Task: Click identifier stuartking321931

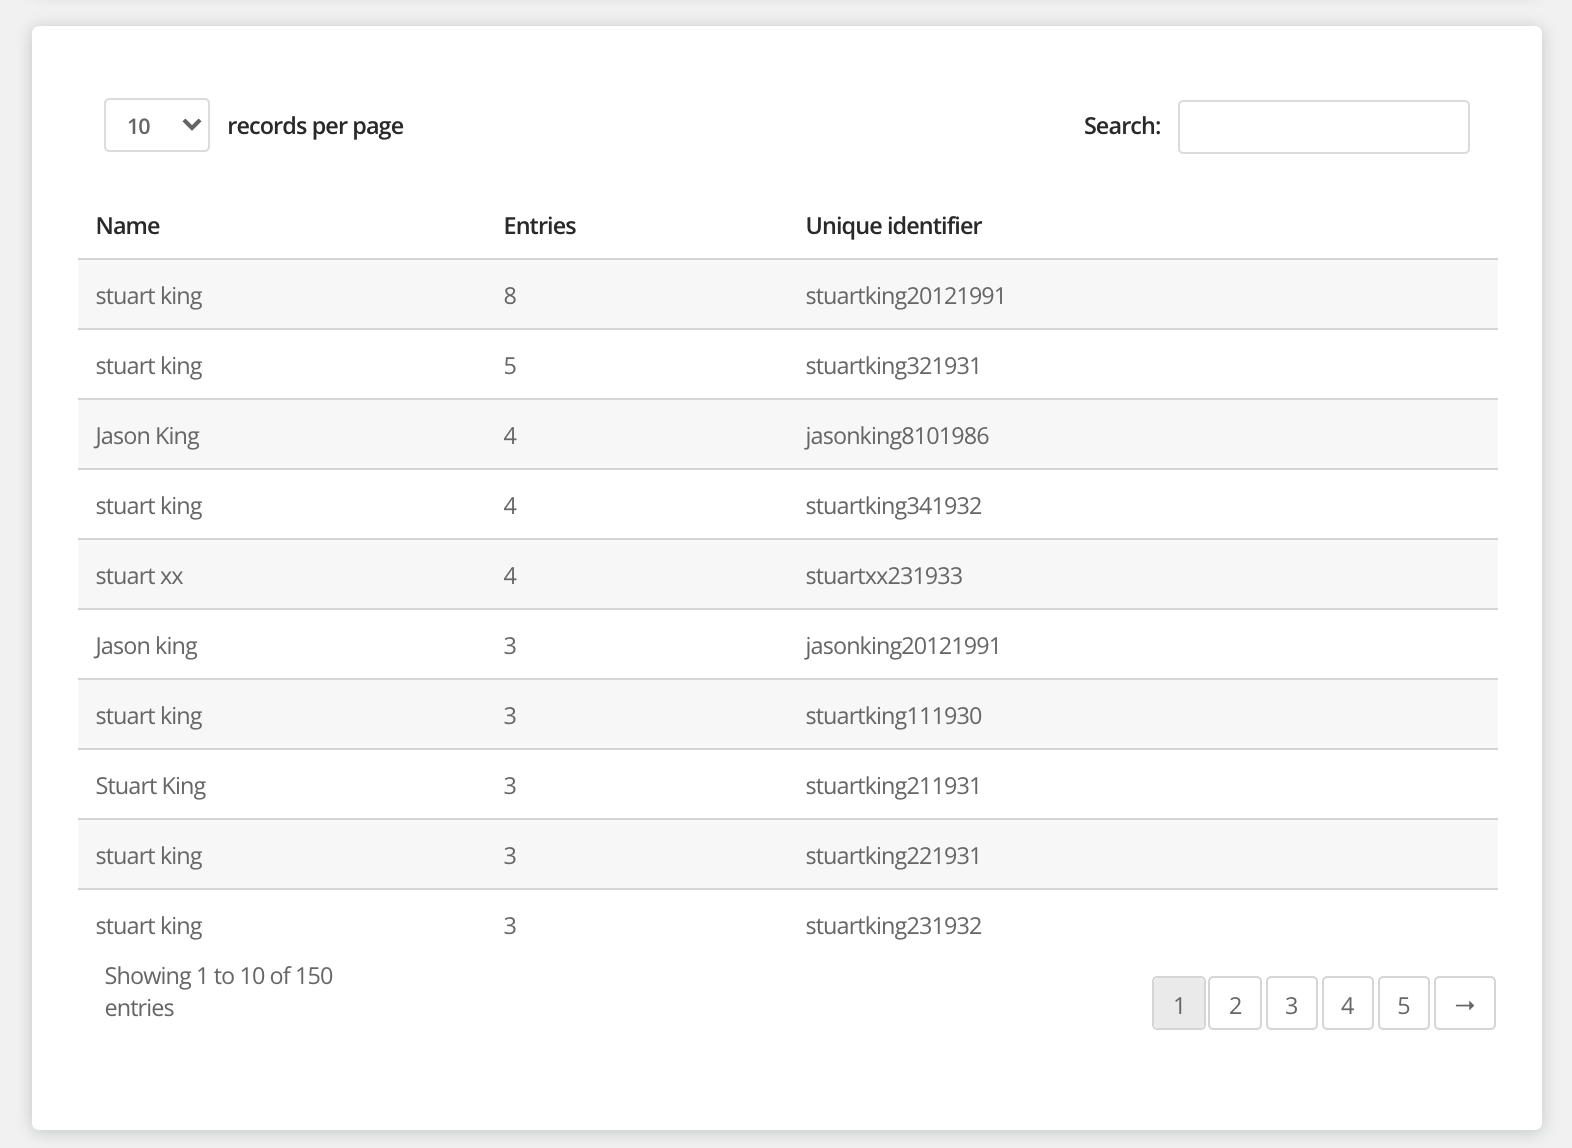Action: tap(892, 366)
